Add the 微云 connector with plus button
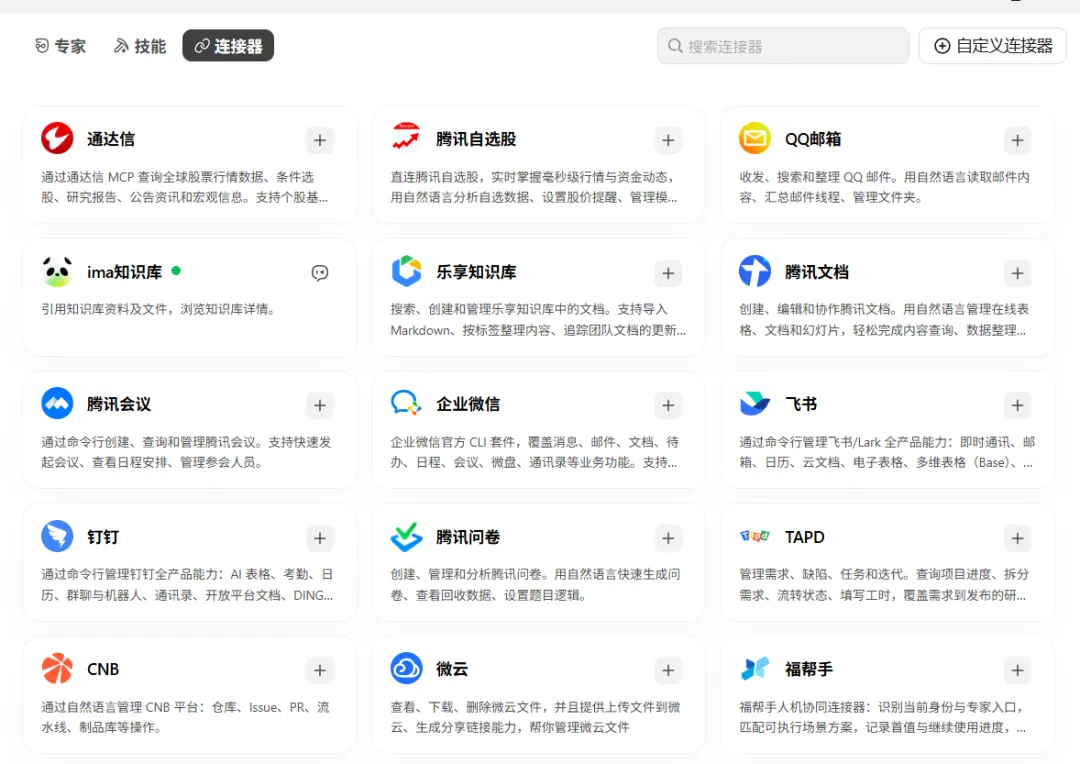The width and height of the screenshot is (1080, 764). click(x=668, y=670)
